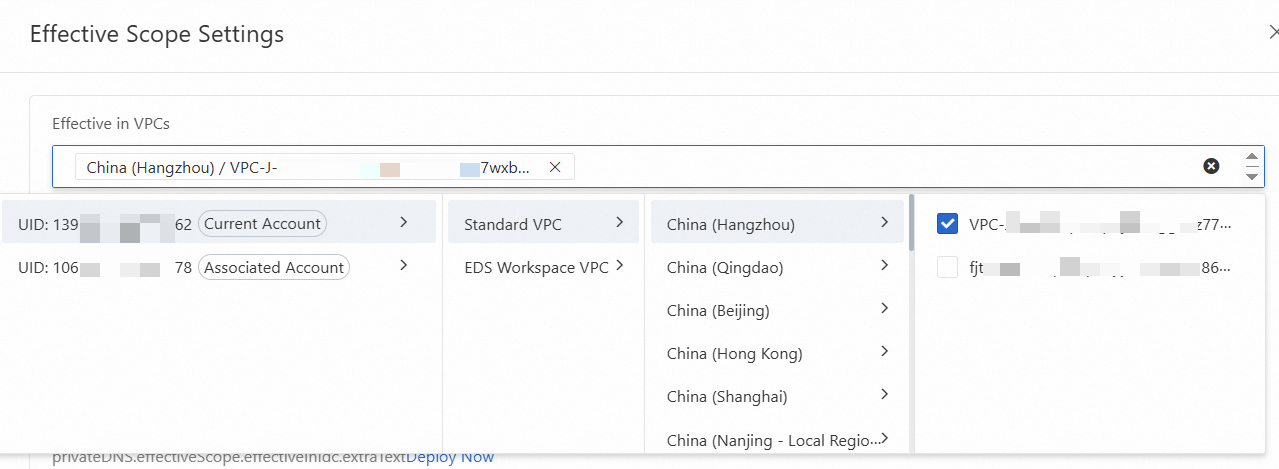1279x469 pixels.
Task: Expand the Current Account entry
Action: [x=403, y=222]
